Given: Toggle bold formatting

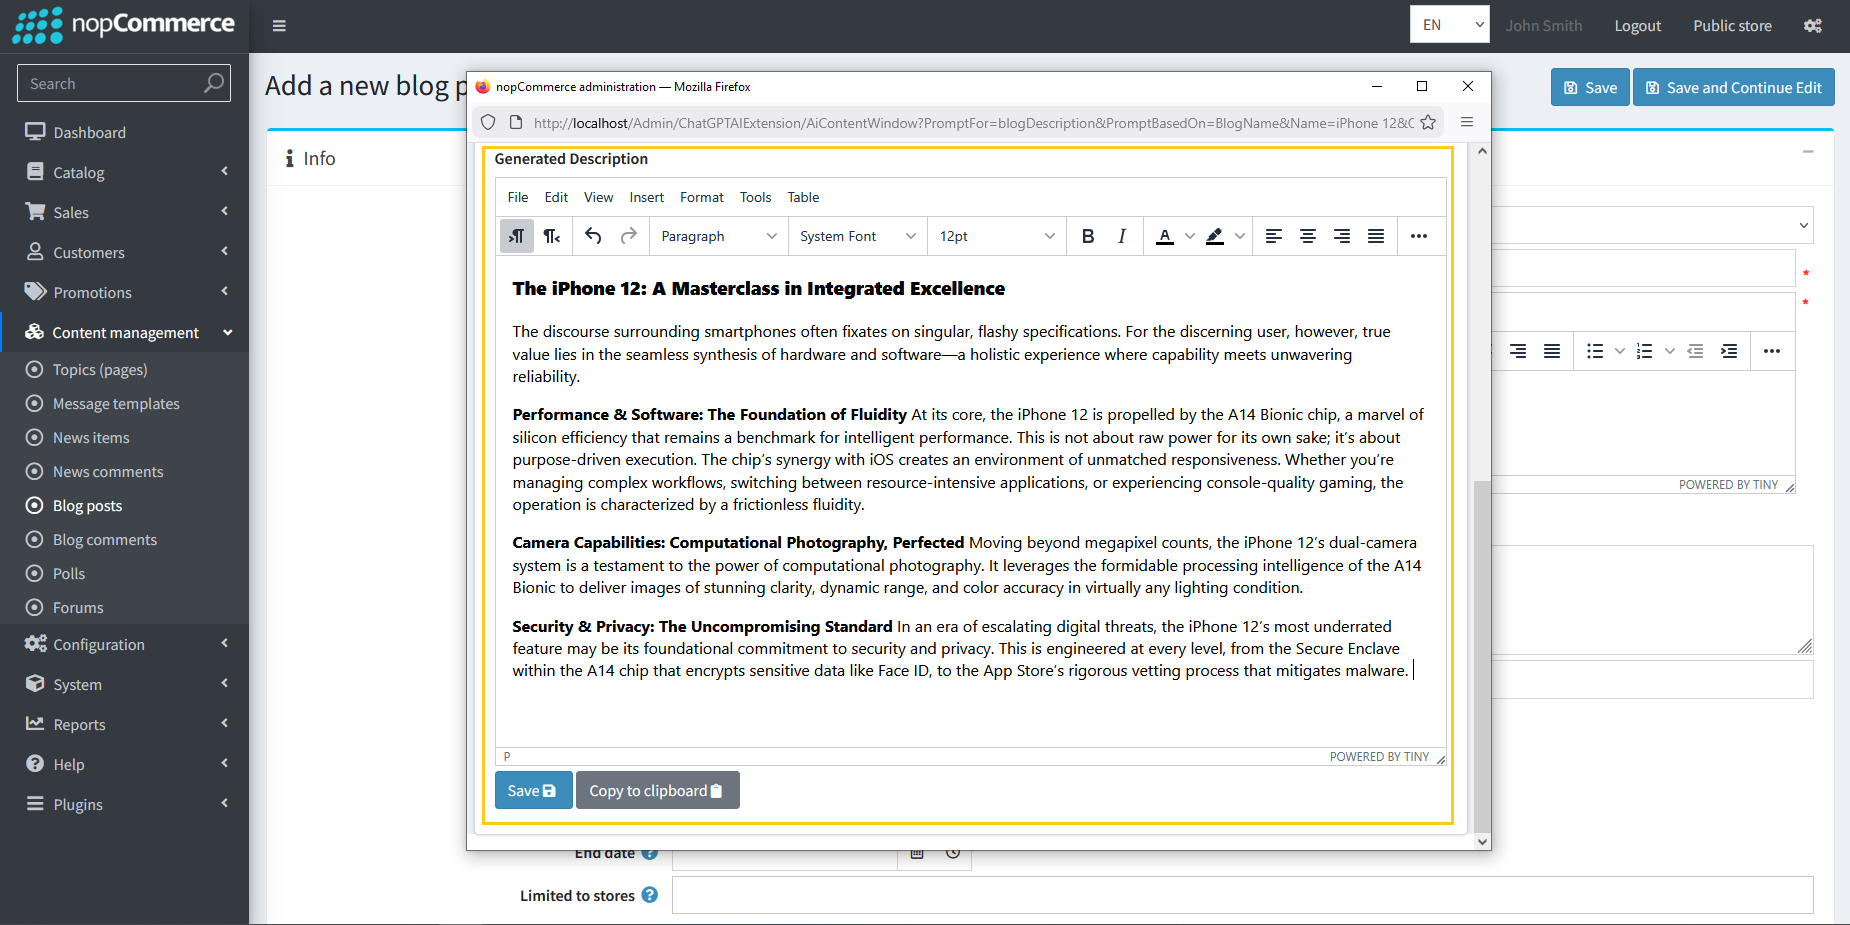Looking at the screenshot, I should tap(1088, 236).
